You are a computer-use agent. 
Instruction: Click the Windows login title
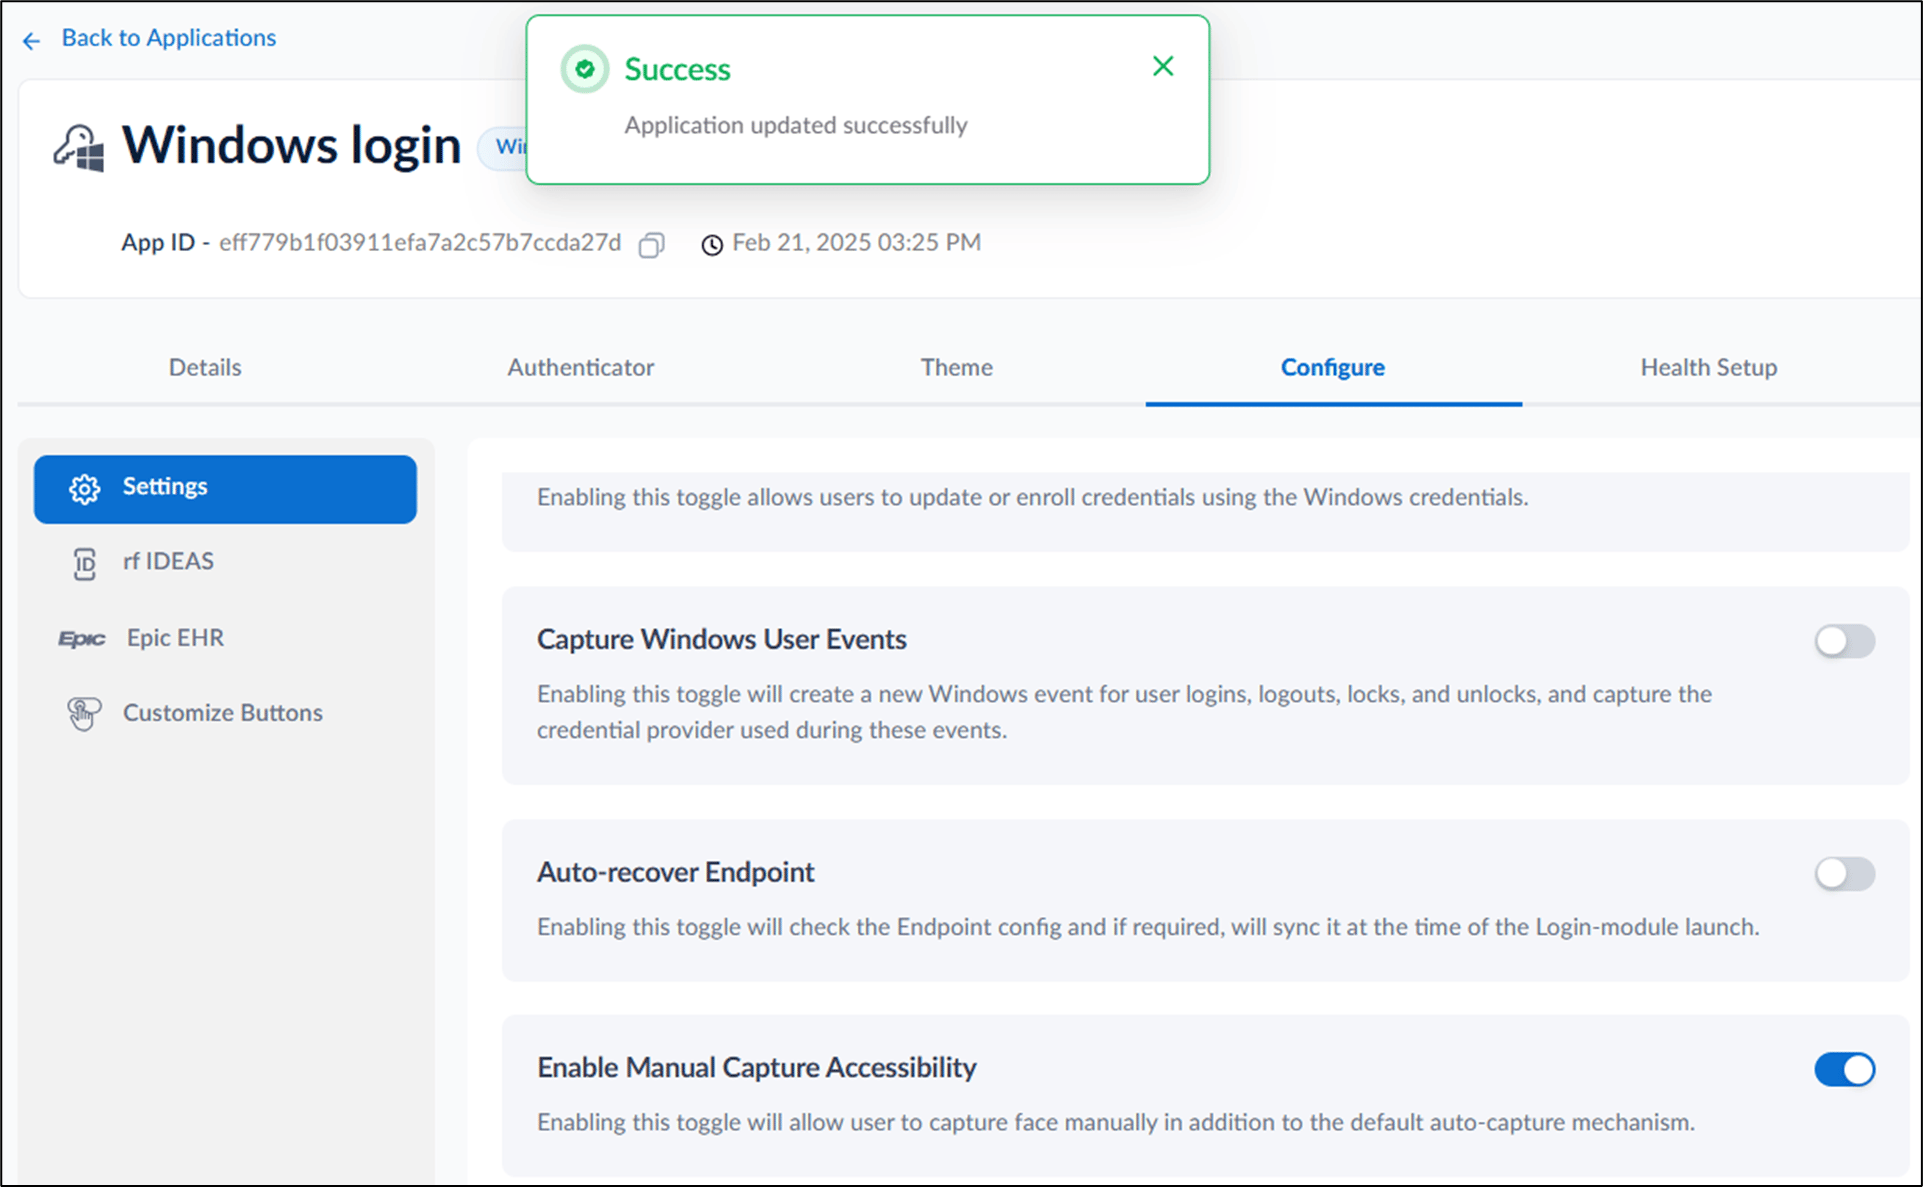292,146
